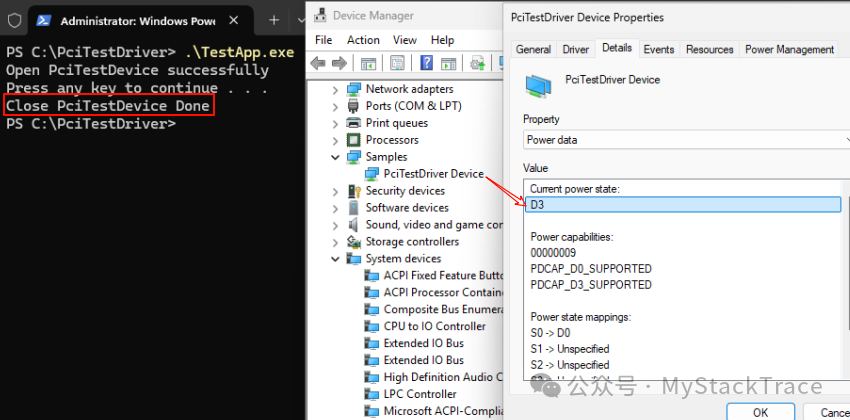Click the Storage controllers icon

point(354,242)
